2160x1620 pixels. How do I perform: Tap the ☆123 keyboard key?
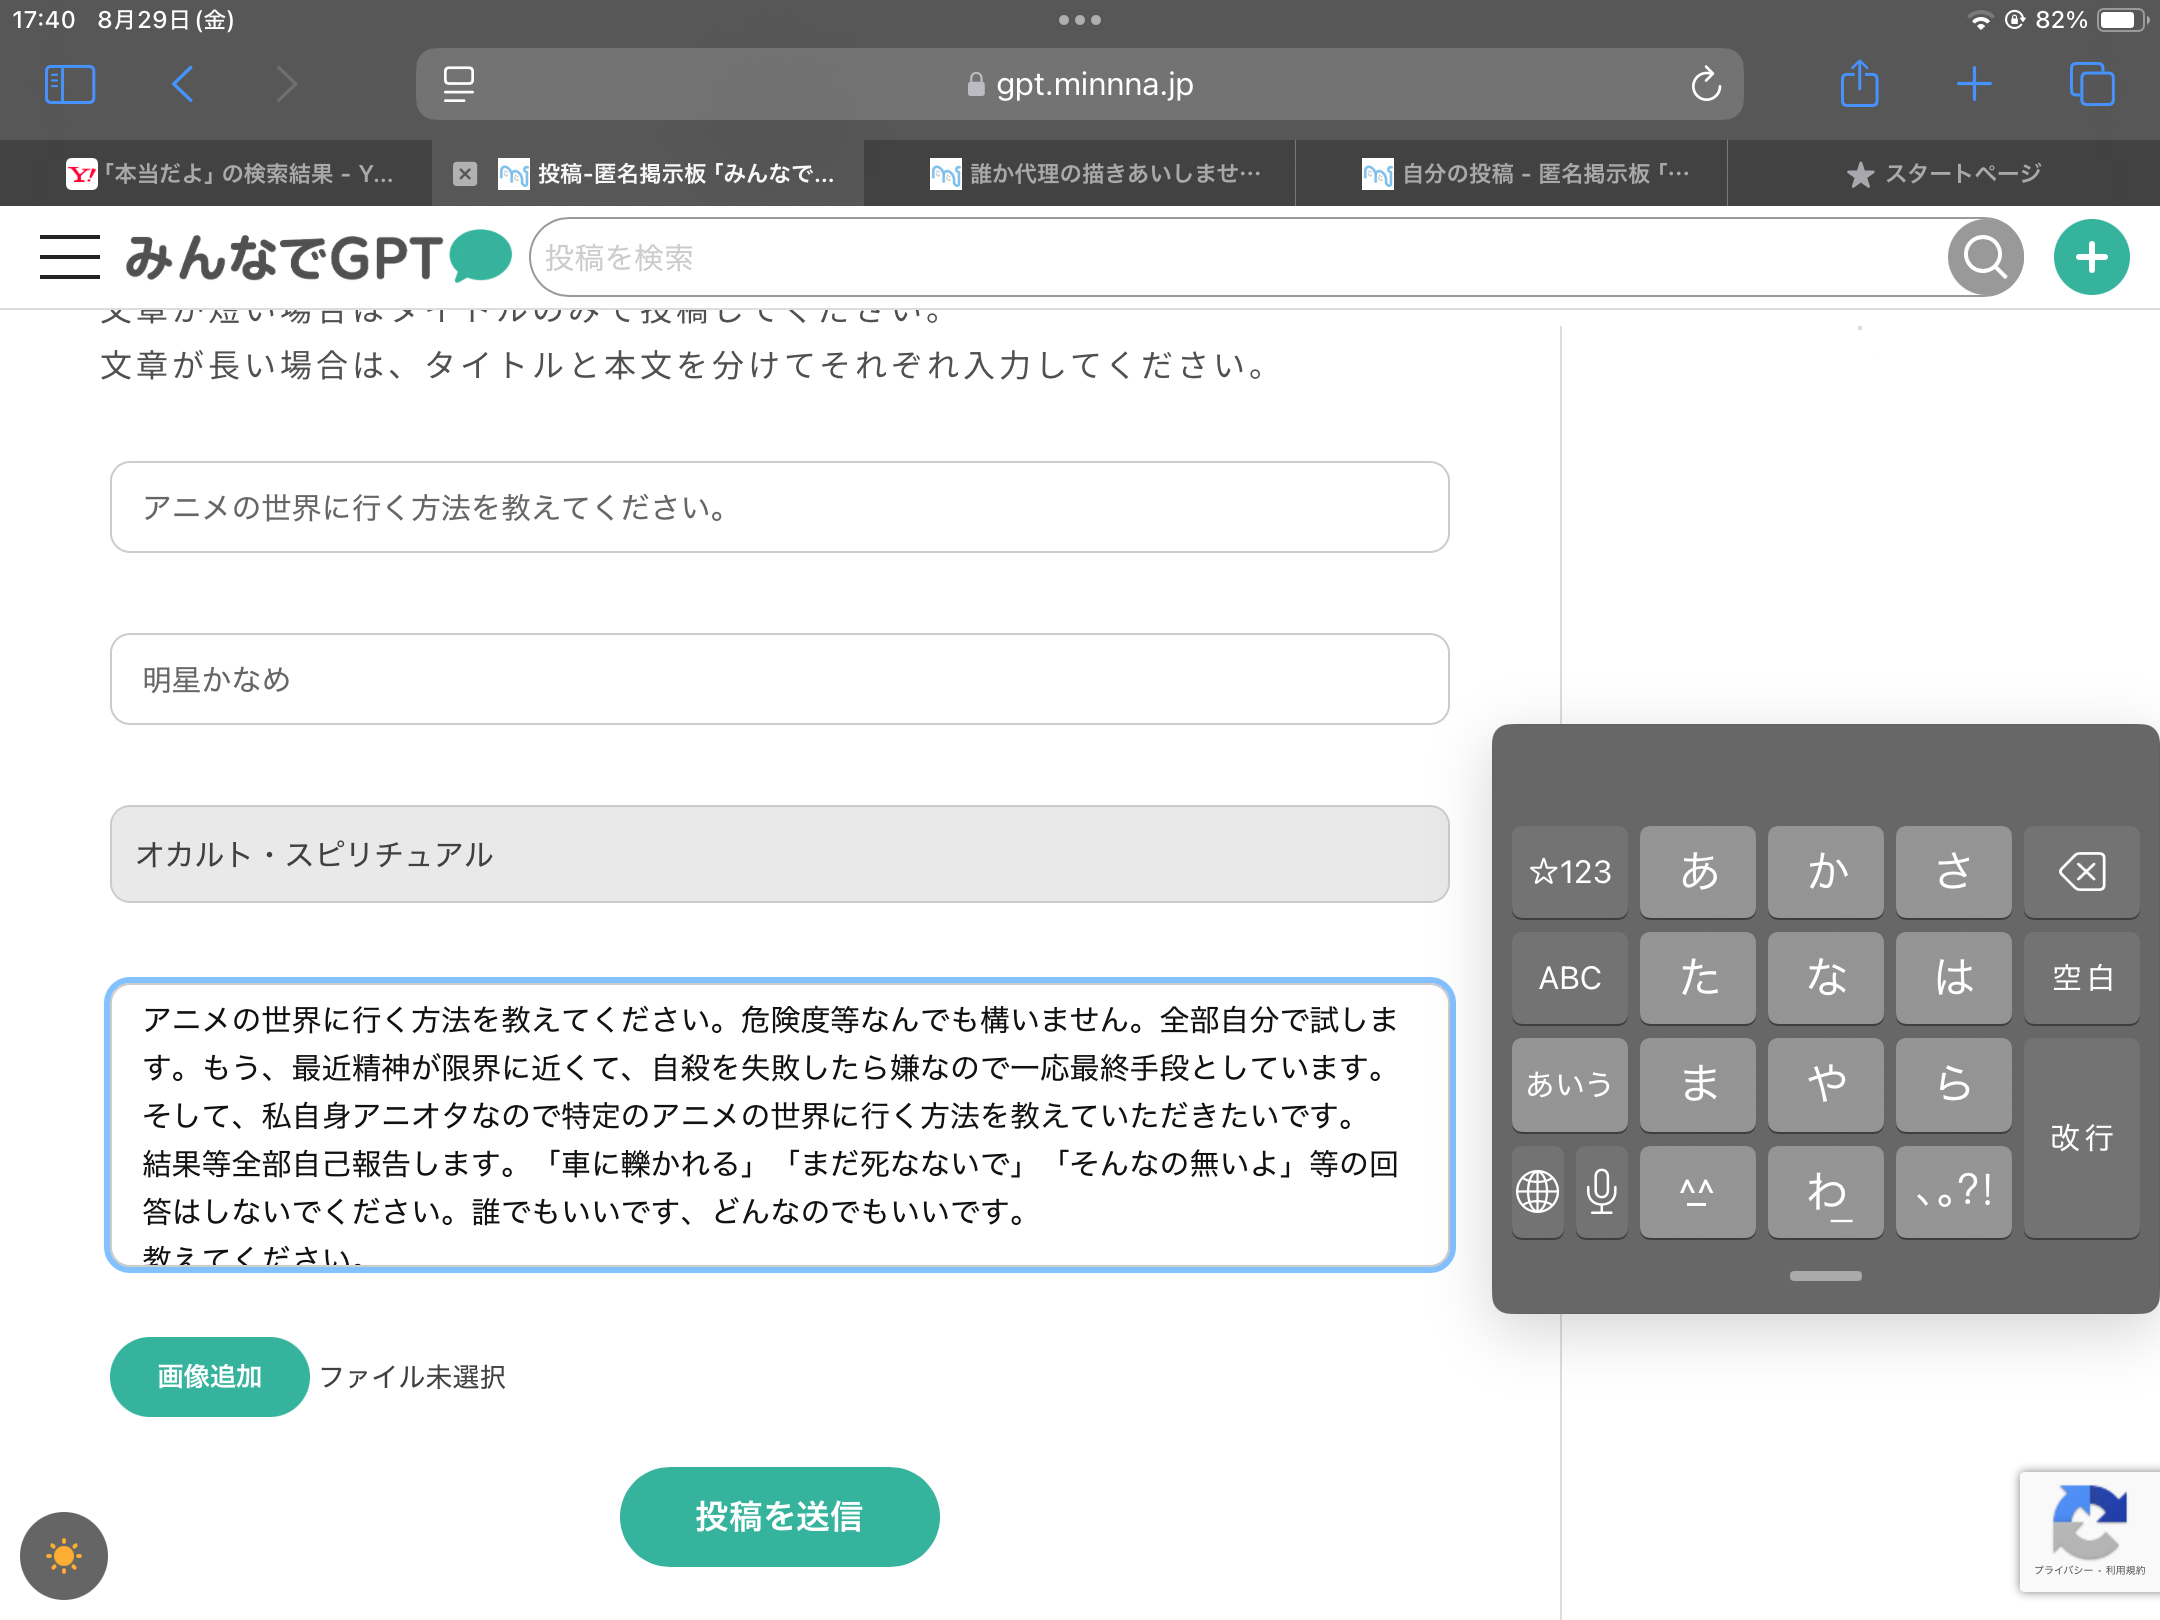pos(1570,871)
